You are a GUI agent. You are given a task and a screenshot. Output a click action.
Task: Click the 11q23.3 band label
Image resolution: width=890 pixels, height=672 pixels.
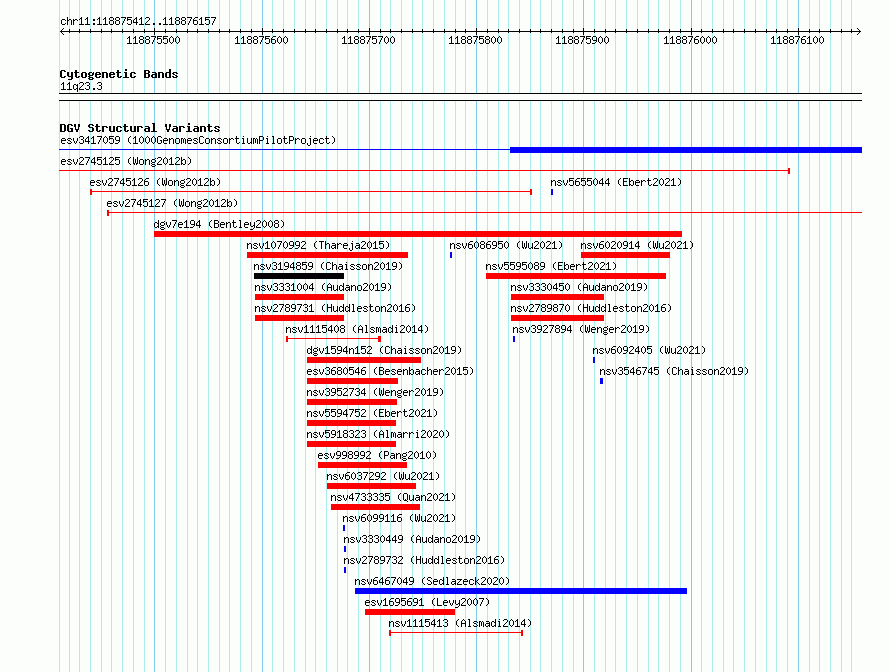pos(81,86)
